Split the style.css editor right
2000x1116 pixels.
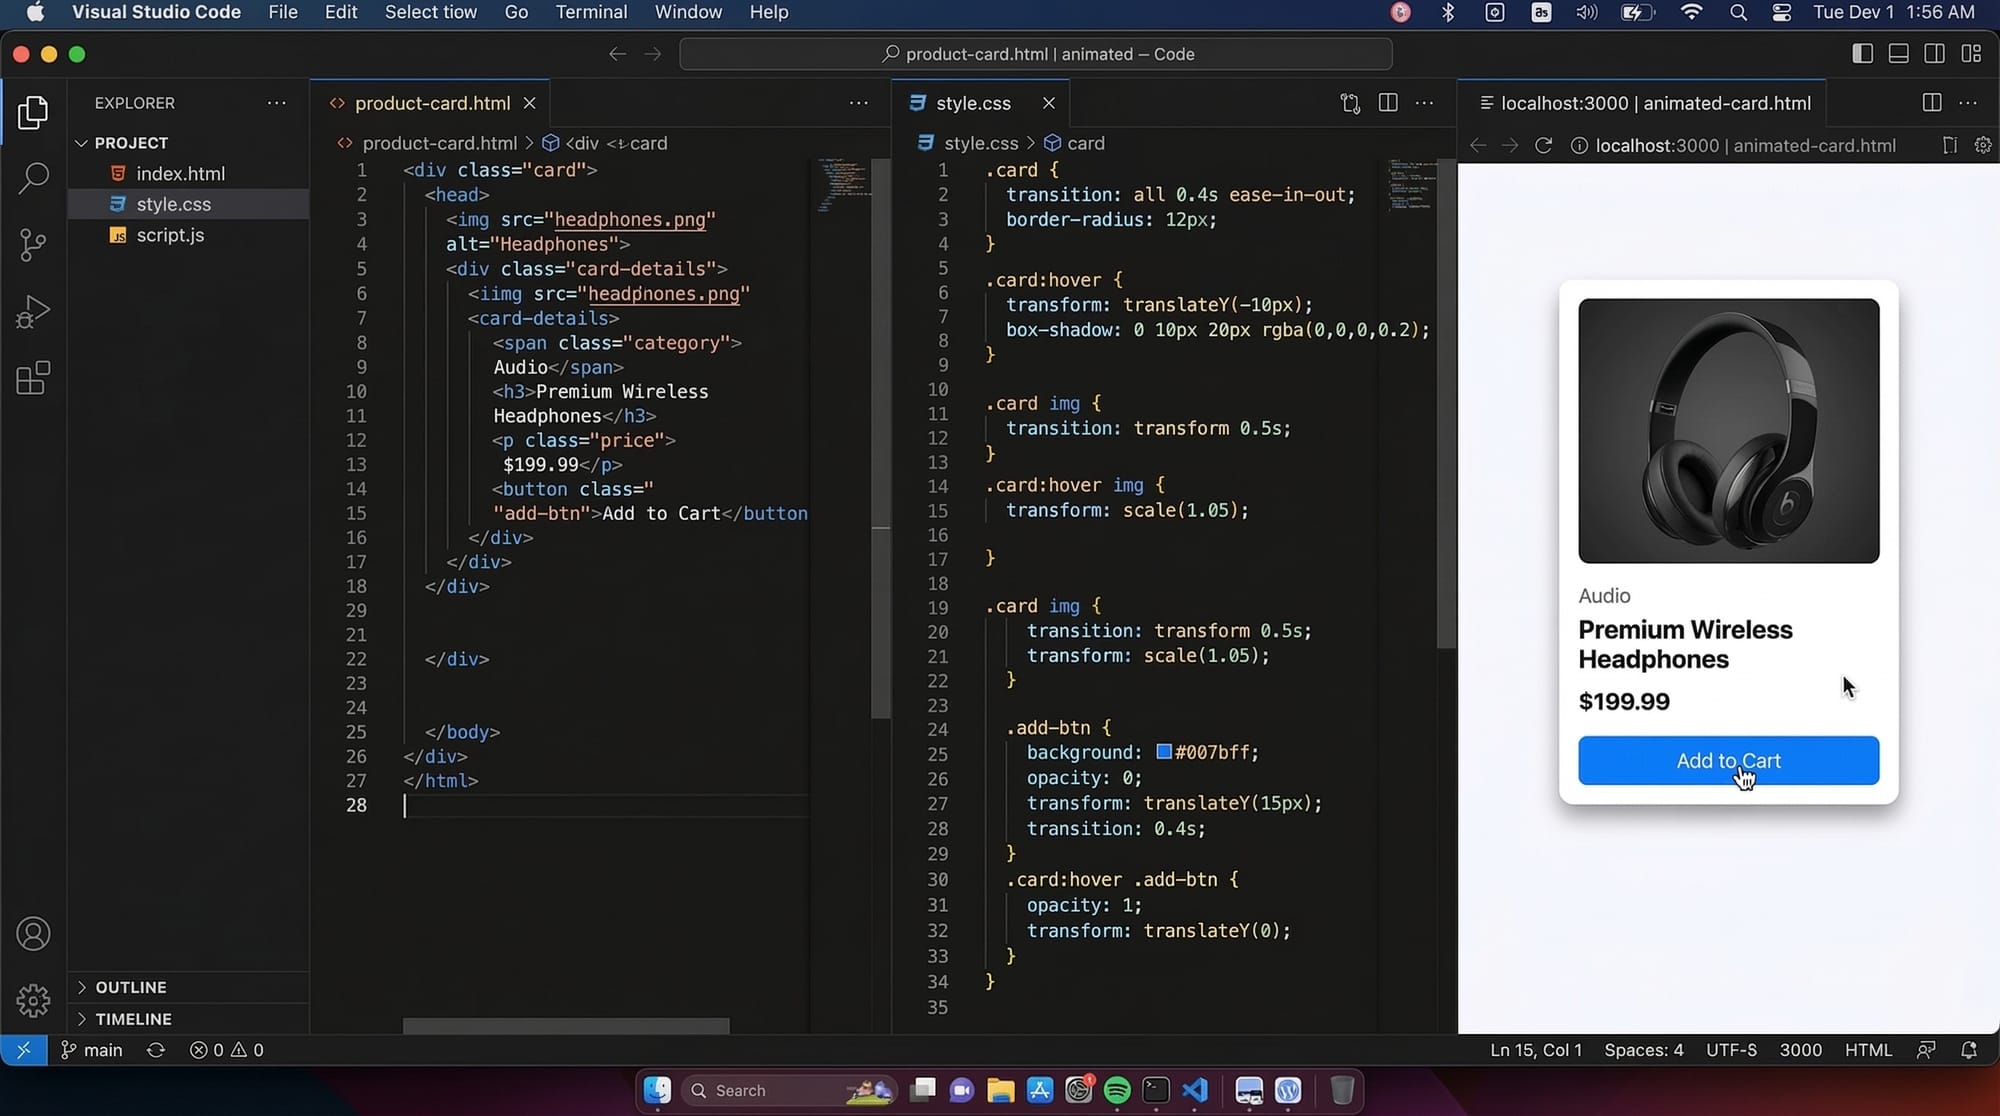click(1388, 103)
